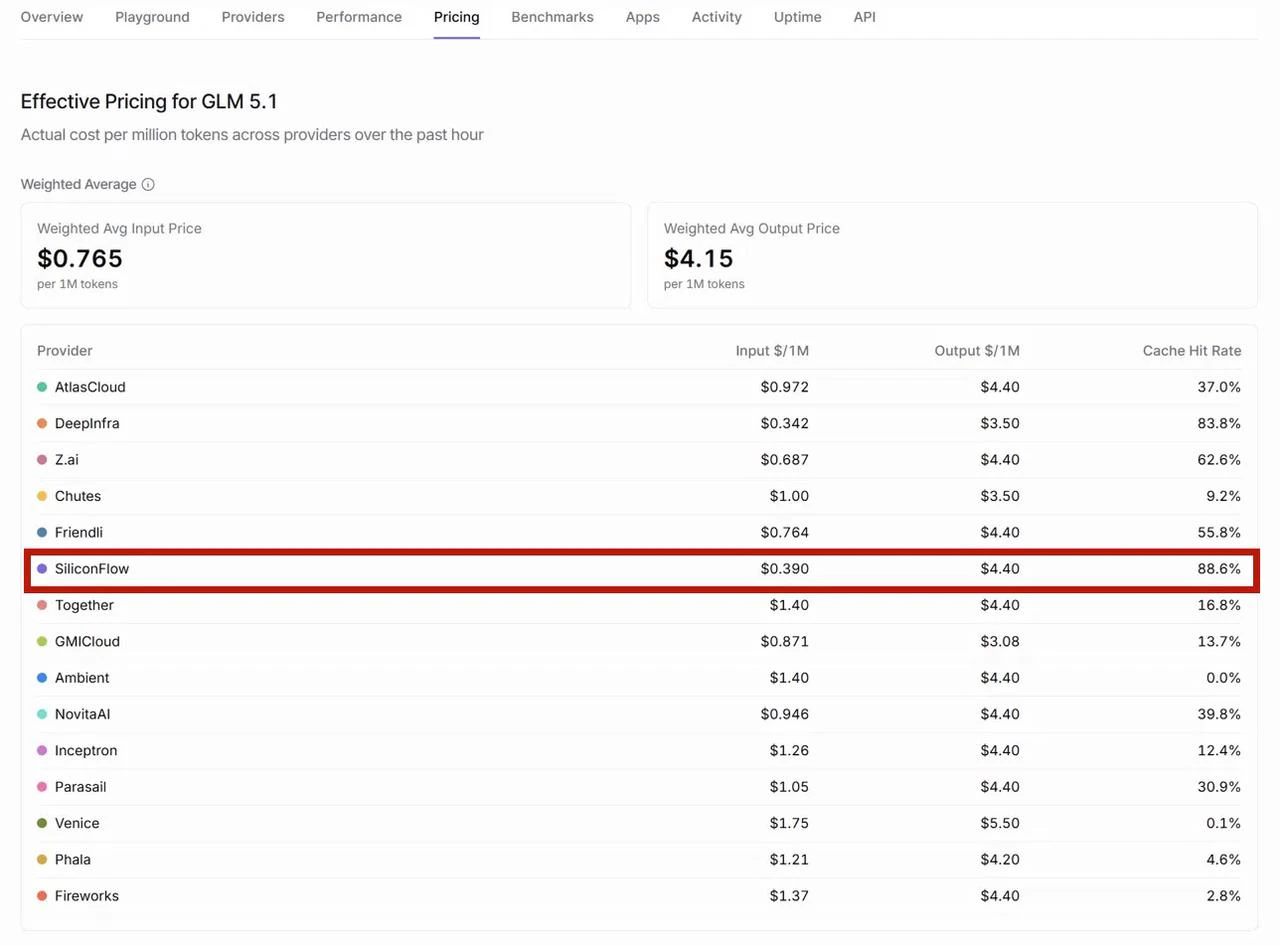Image resolution: width=1280 pixels, height=945 pixels.
Task: Select the GMICloud provider name
Action: (x=87, y=641)
